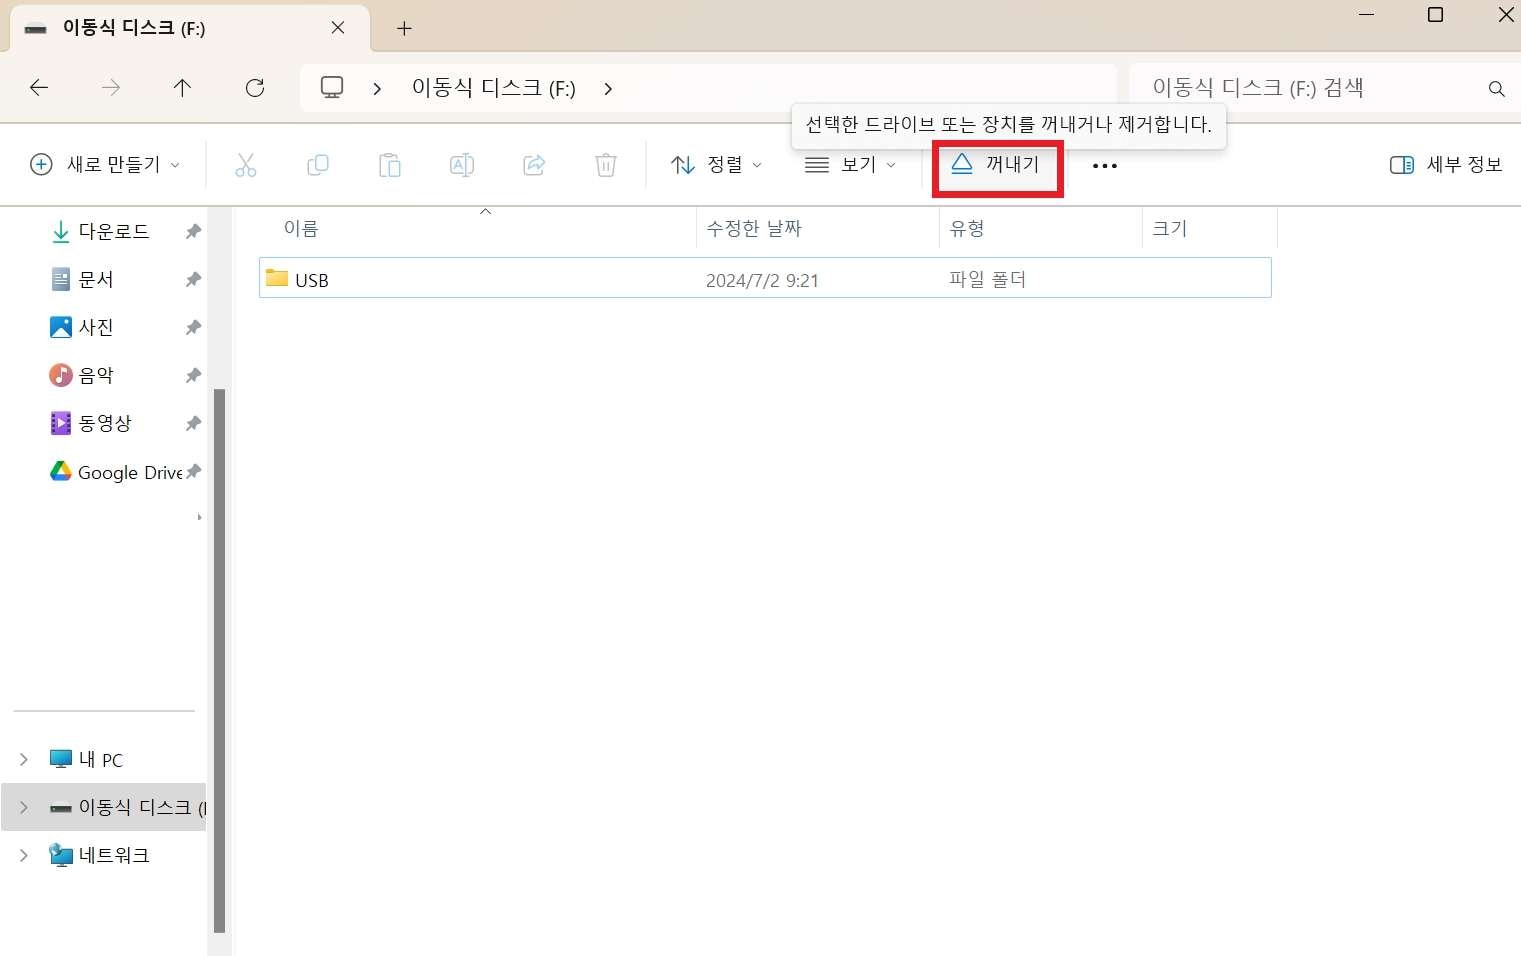
Task: Go forward using the right arrow
Action: [x=111, y=88]
